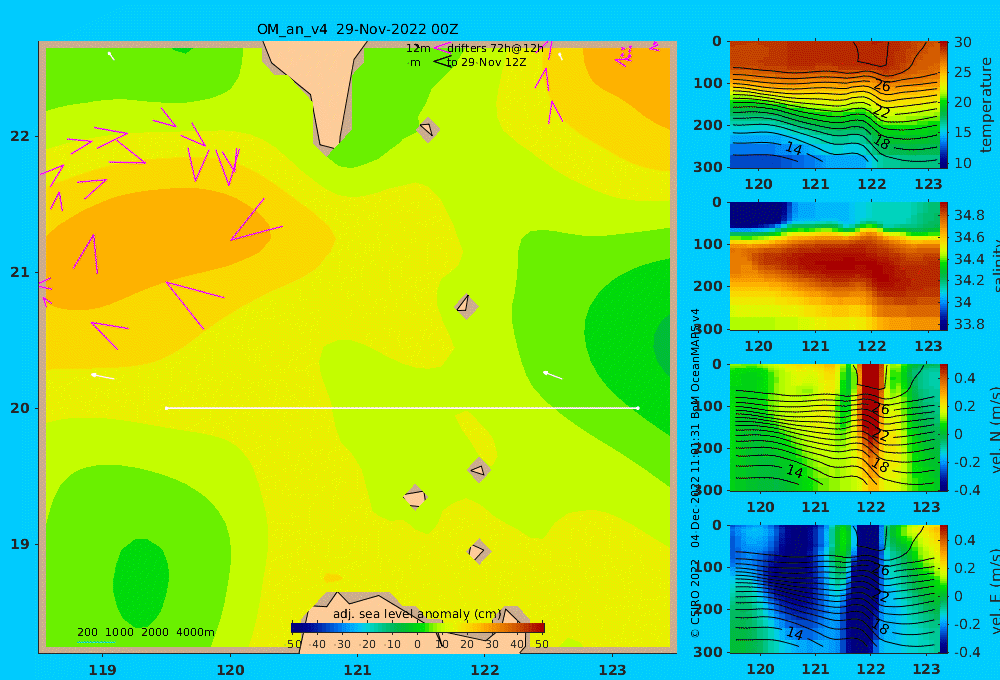Click latitude label '22' on main map
The image size is (1000, 680).
point(20,137)
